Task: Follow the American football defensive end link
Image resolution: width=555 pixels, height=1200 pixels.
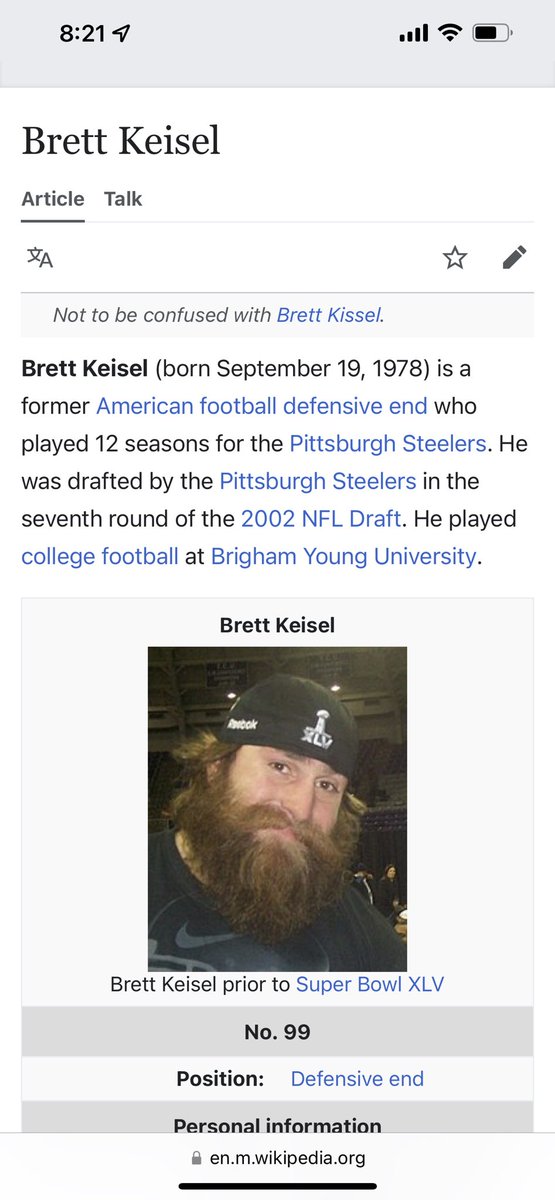Action: coord(262,406)
